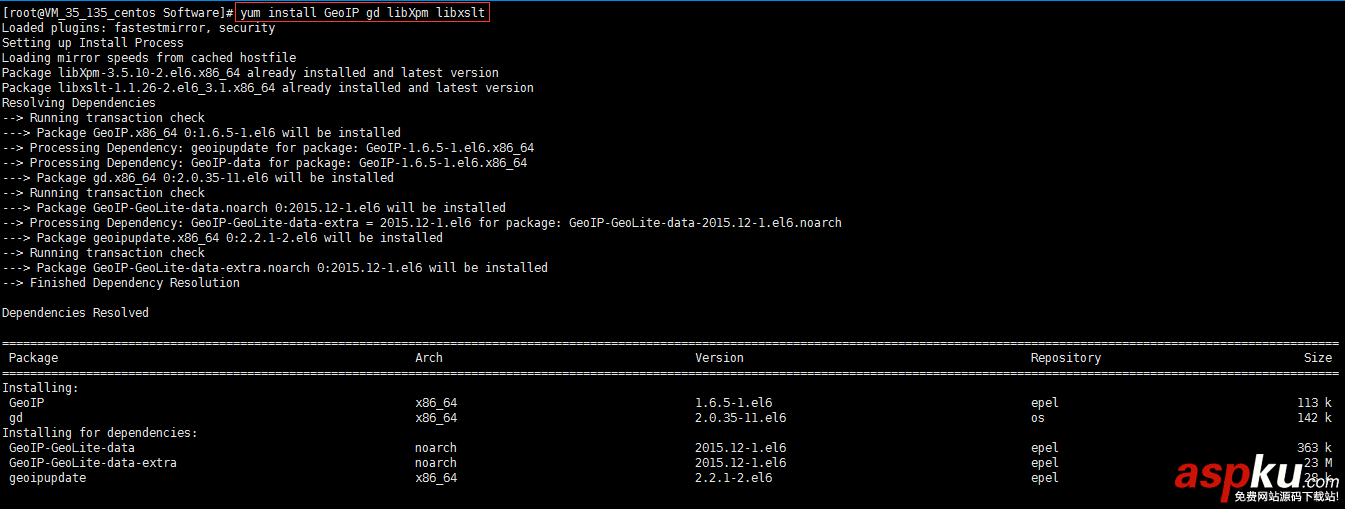
Task: Click the highlighted yum install command
Action: pos(363,13)
